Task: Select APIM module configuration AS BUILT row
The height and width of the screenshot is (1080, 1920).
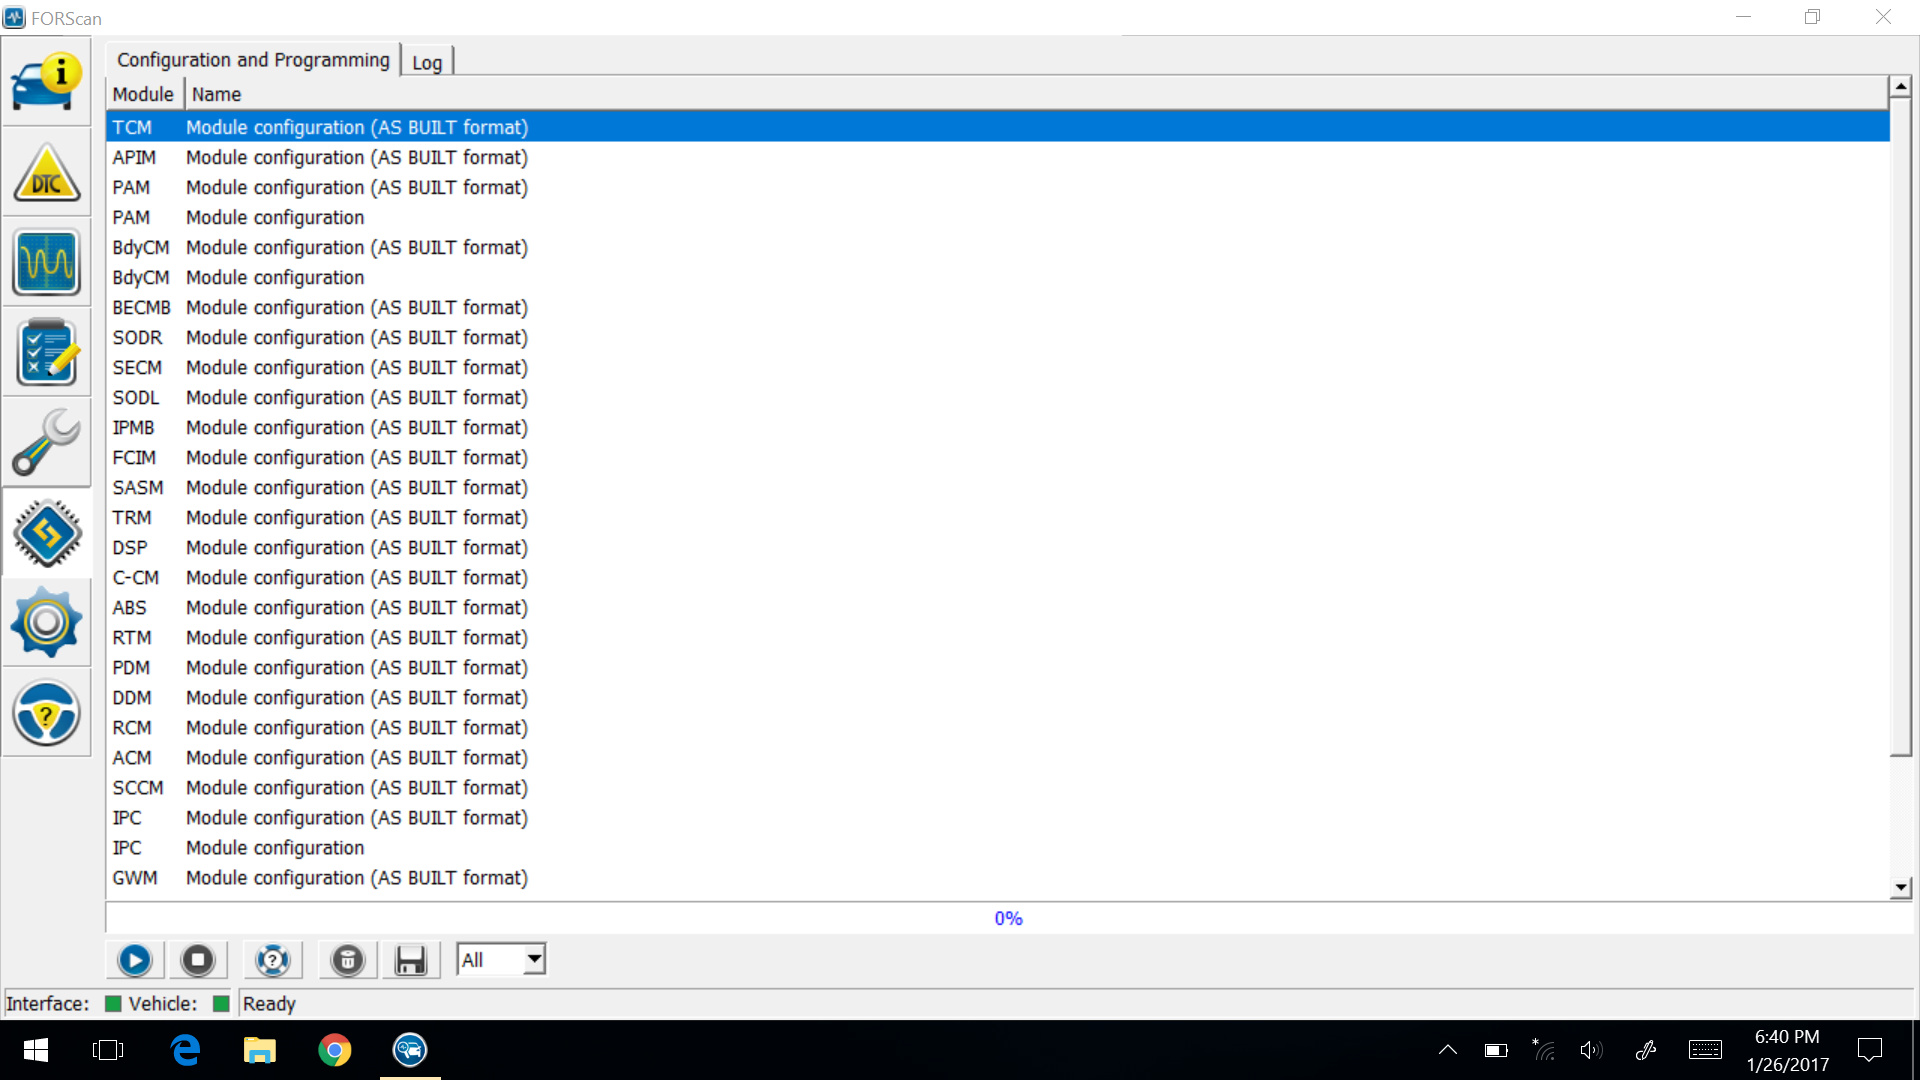Action: 356,157
